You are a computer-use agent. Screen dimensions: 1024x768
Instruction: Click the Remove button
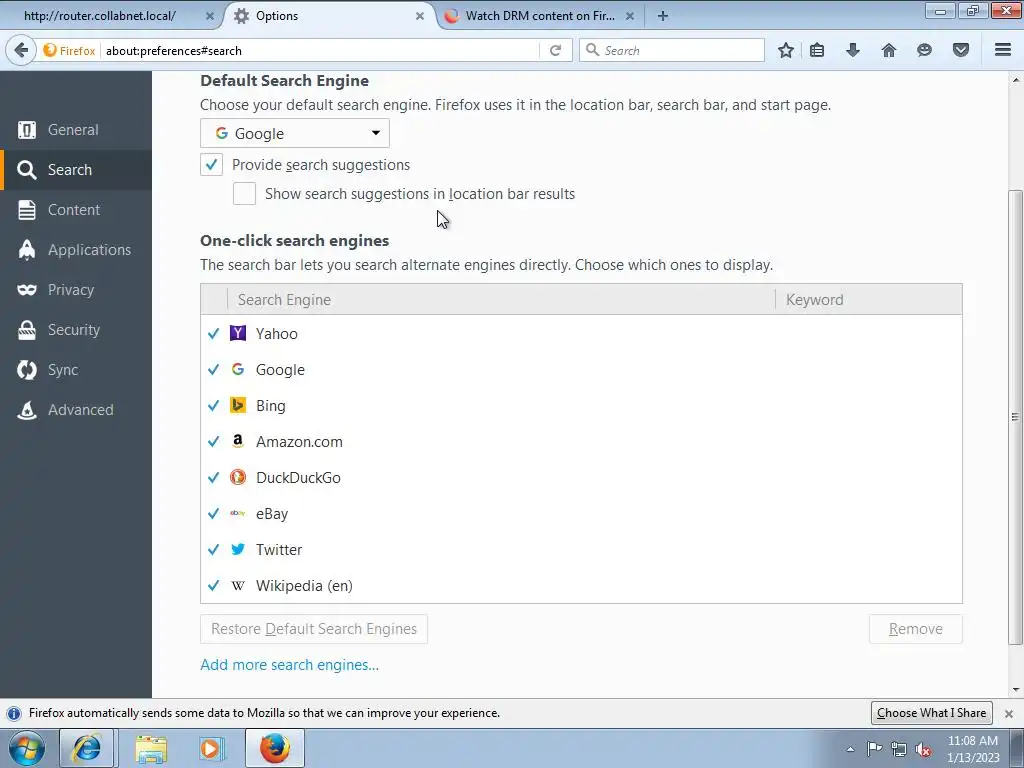[916, 629]
